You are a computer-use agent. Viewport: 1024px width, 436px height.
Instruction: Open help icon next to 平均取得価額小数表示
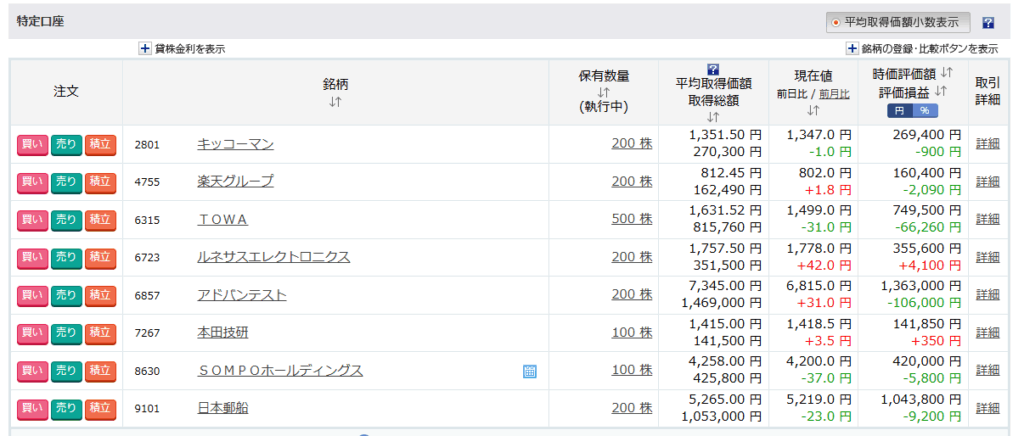pos(988,23)
